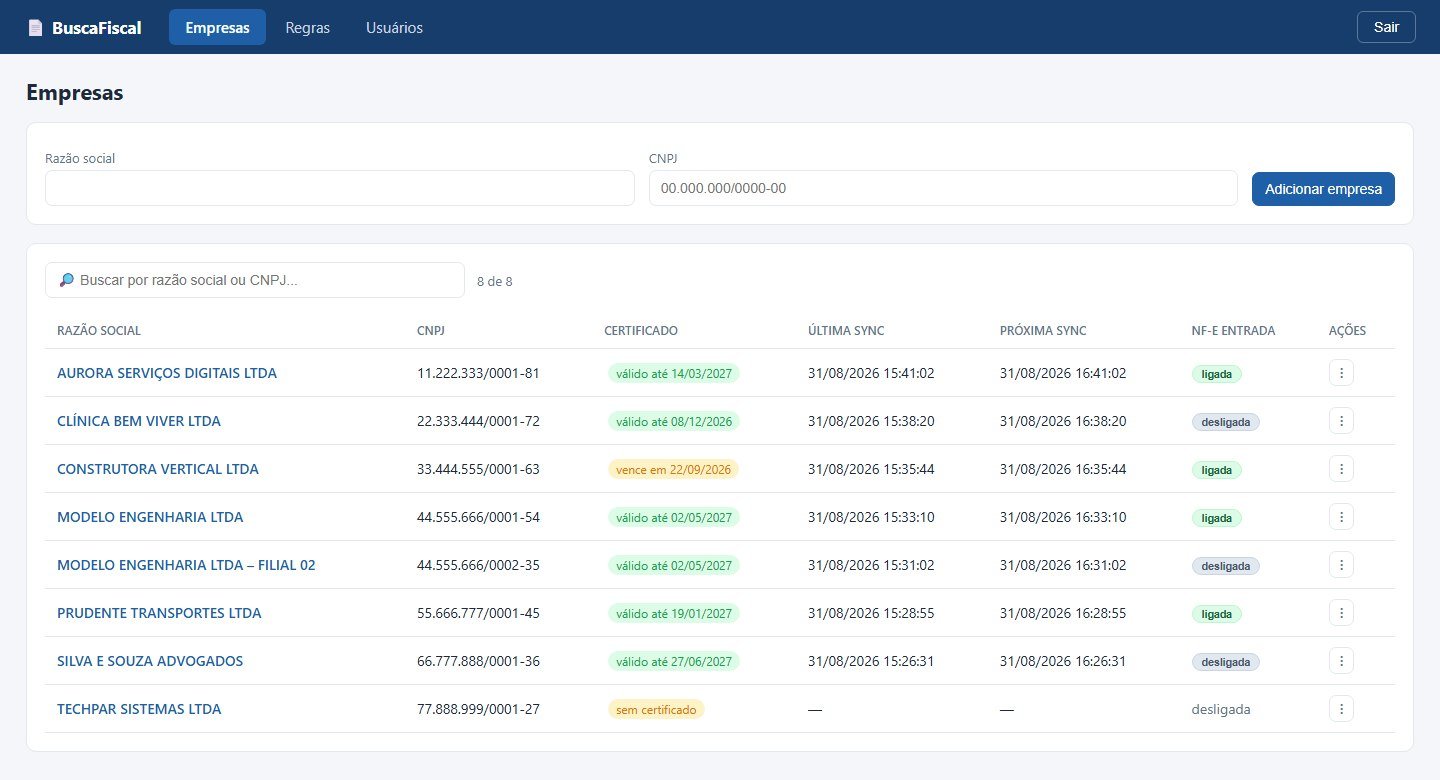1440x780 pixels.
Task: Open actions menu for Modelo Engenharia Ltda
Action: tap(1341, 517)
